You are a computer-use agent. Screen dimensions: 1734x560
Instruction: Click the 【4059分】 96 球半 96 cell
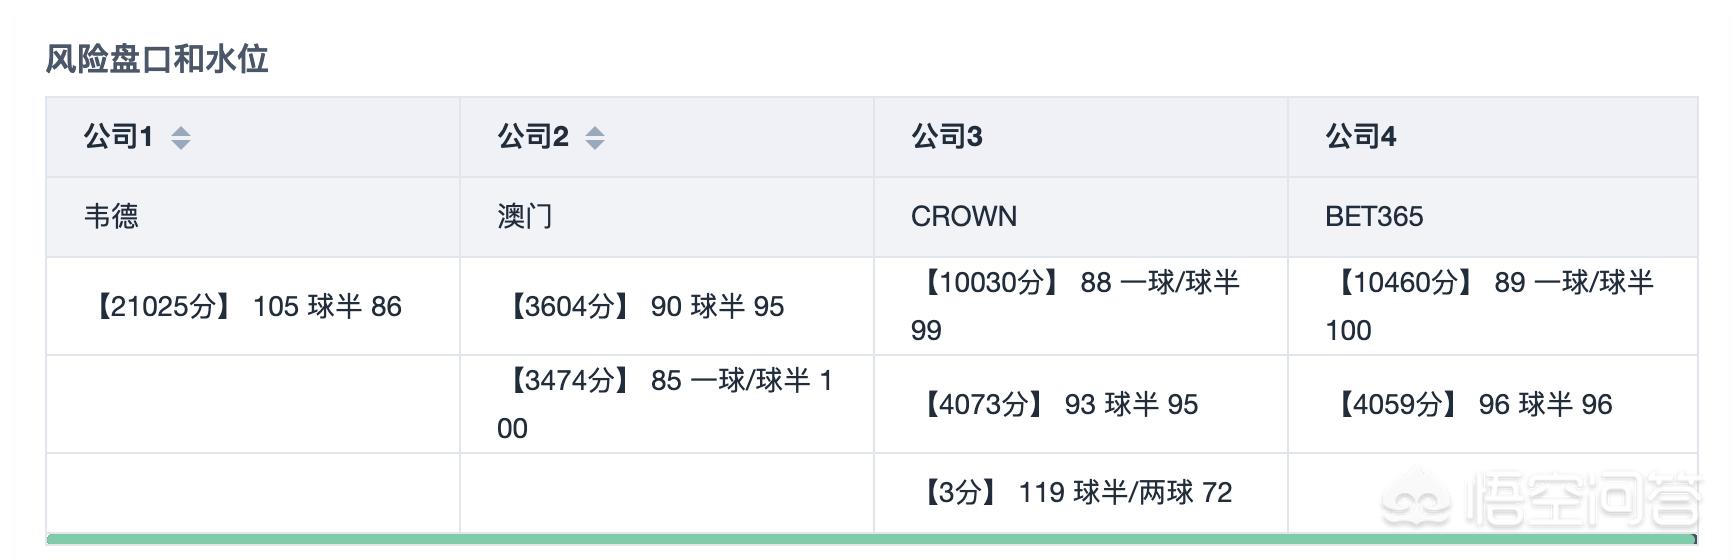[1493, 404]
